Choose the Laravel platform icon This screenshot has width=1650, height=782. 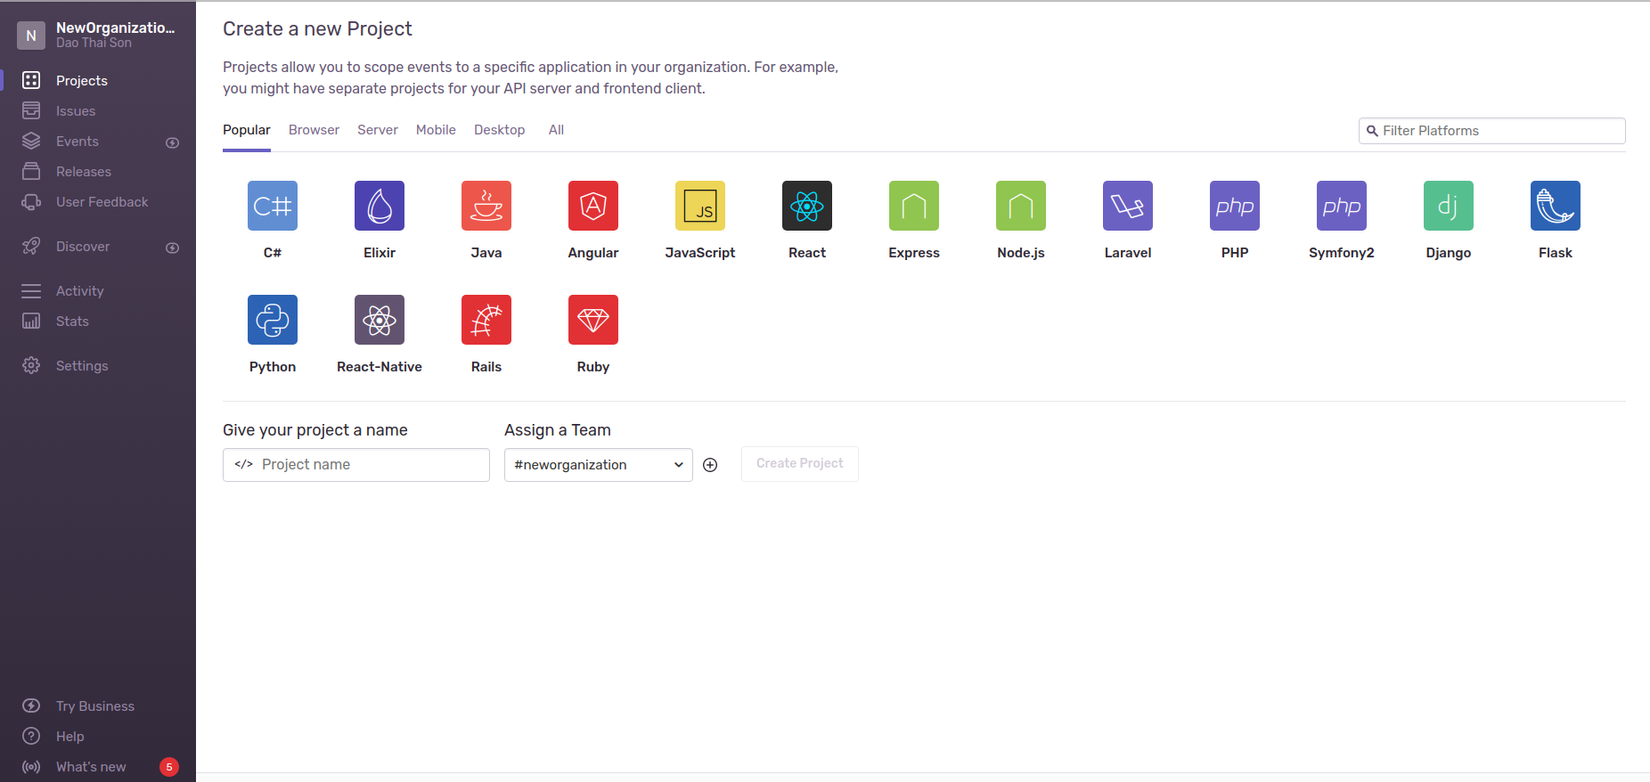pyautogui.click(x=1128, y=206)
